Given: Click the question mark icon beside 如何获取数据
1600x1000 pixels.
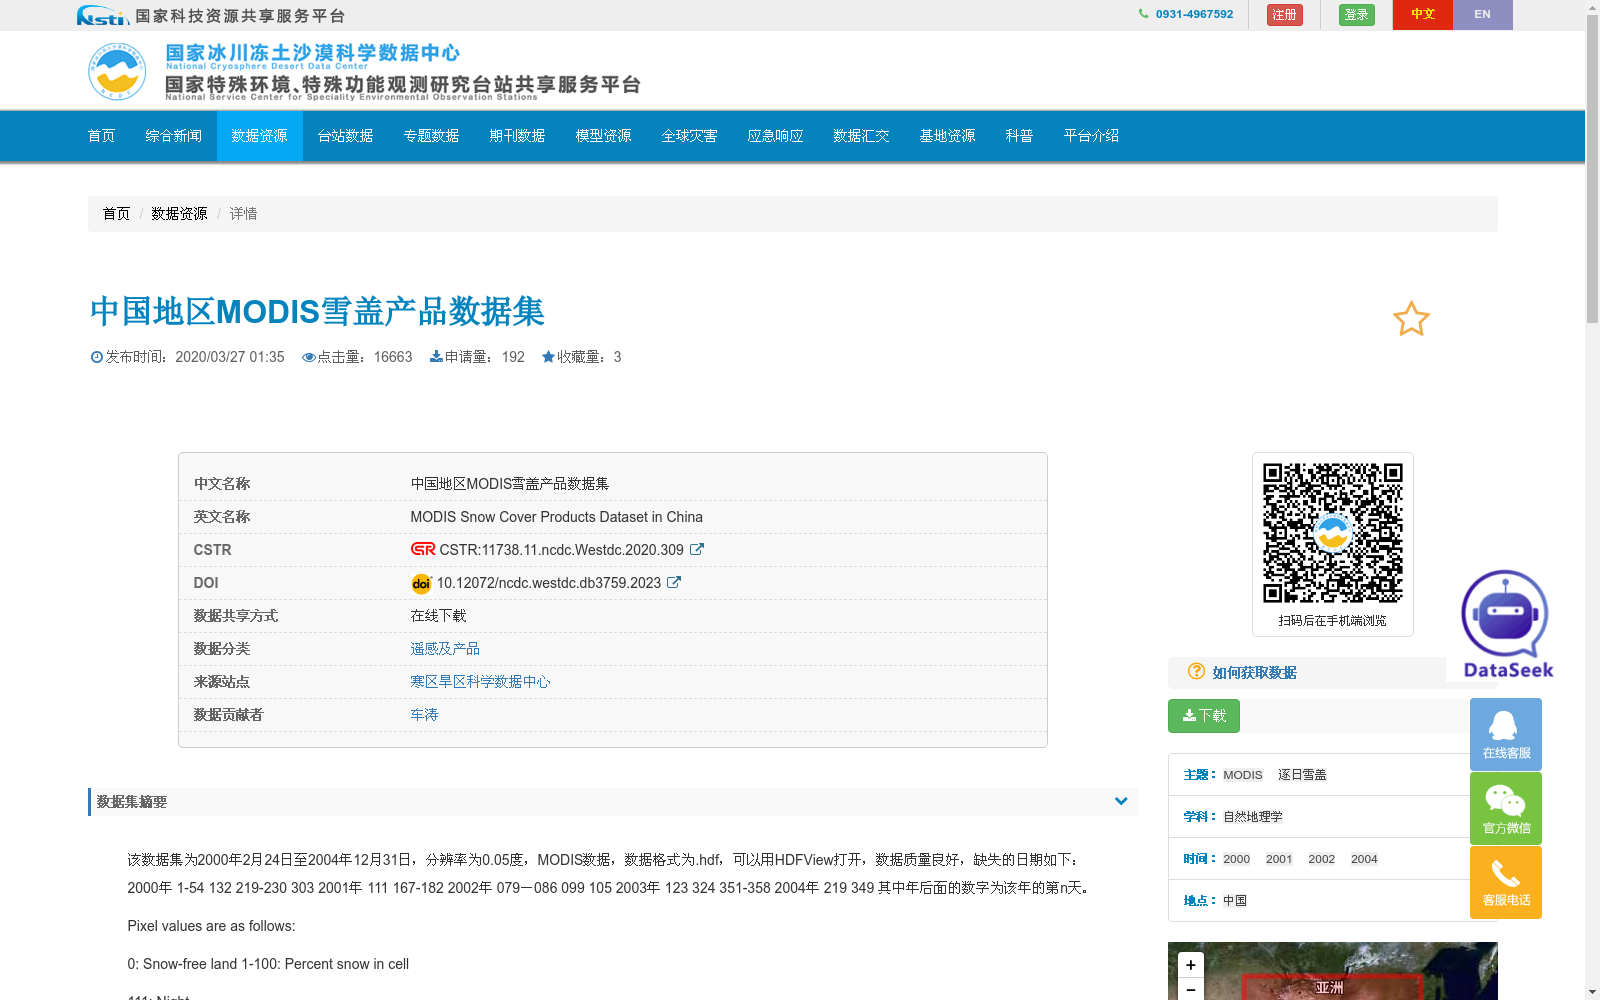Looking at the screenshot, I should [x=1196, y=672].
